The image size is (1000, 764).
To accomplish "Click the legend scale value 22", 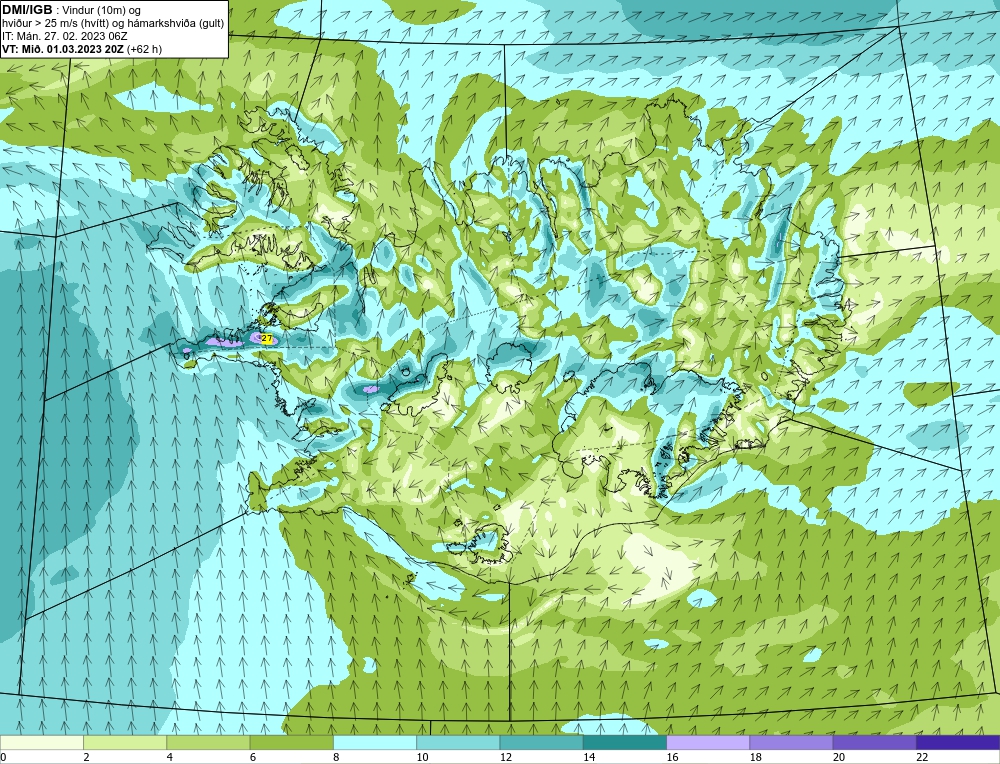I will [921, 757].
